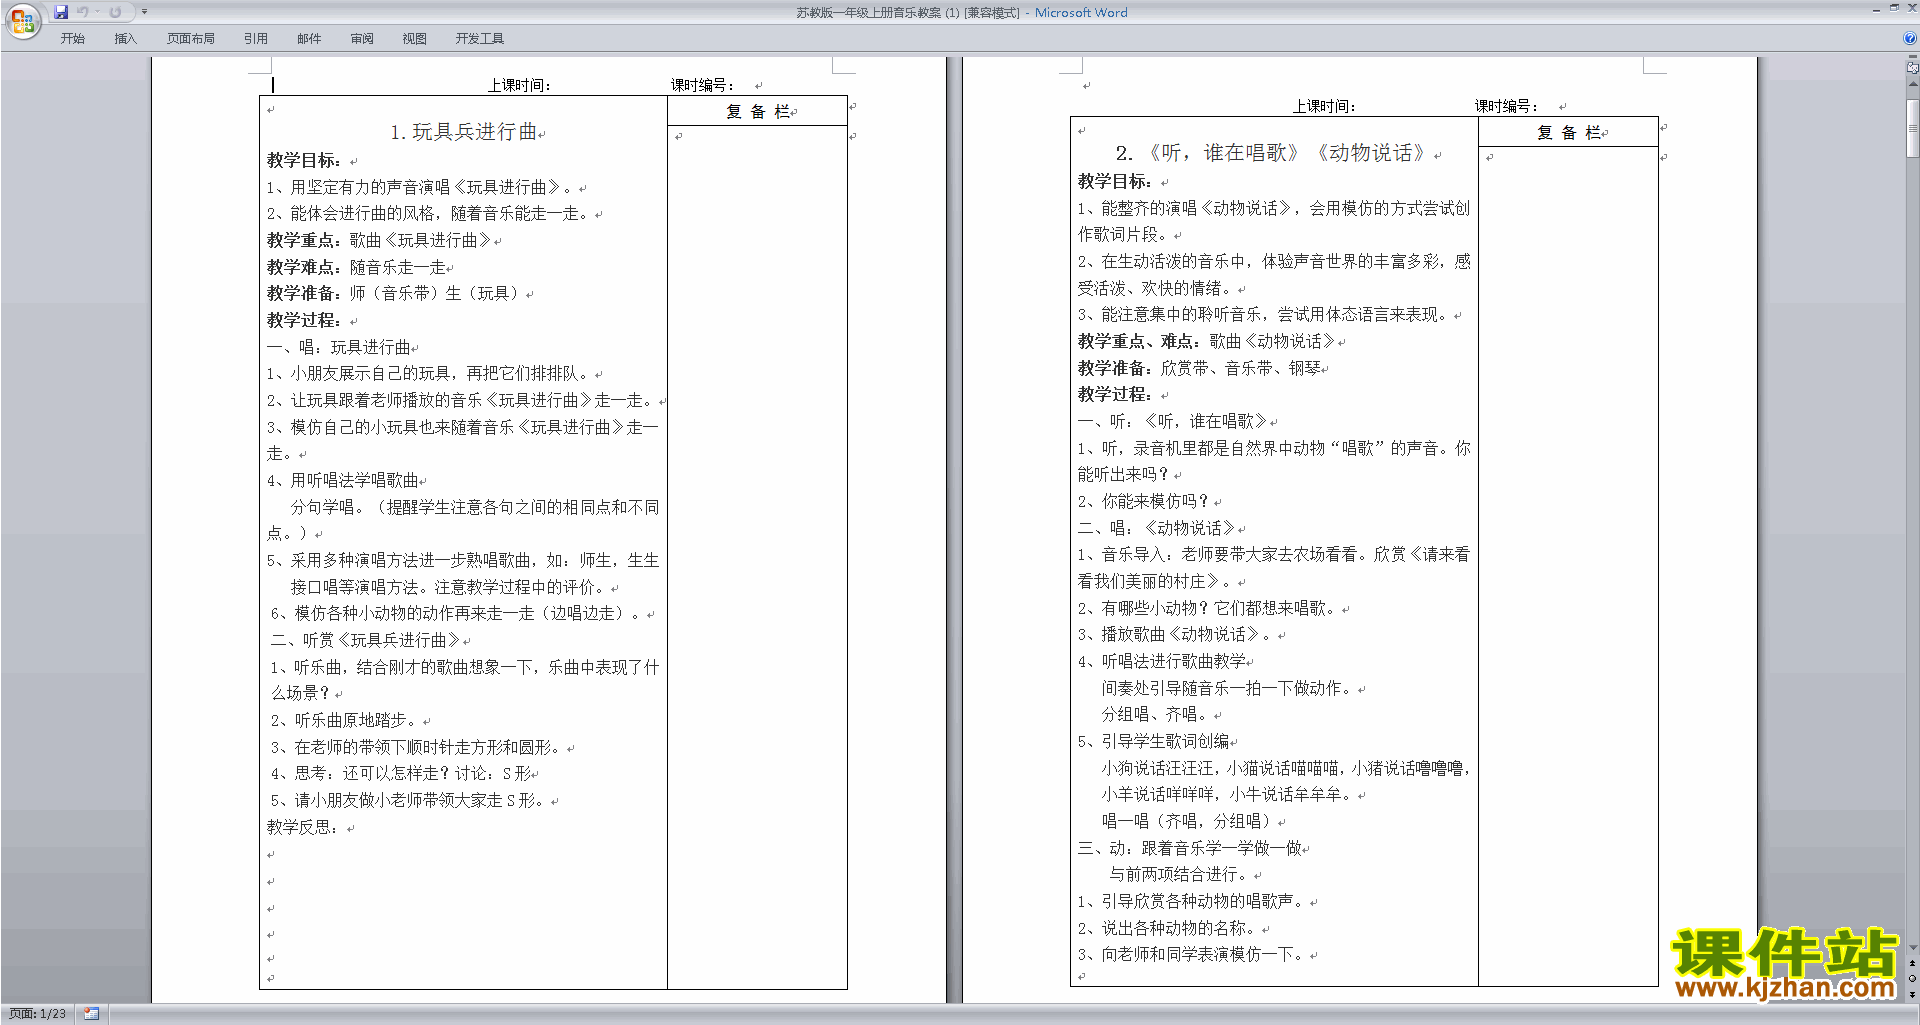Screen dimensions: 1920x1025
Task: Click the macro recording icon in the status bar
Action: pos(91,1014)
